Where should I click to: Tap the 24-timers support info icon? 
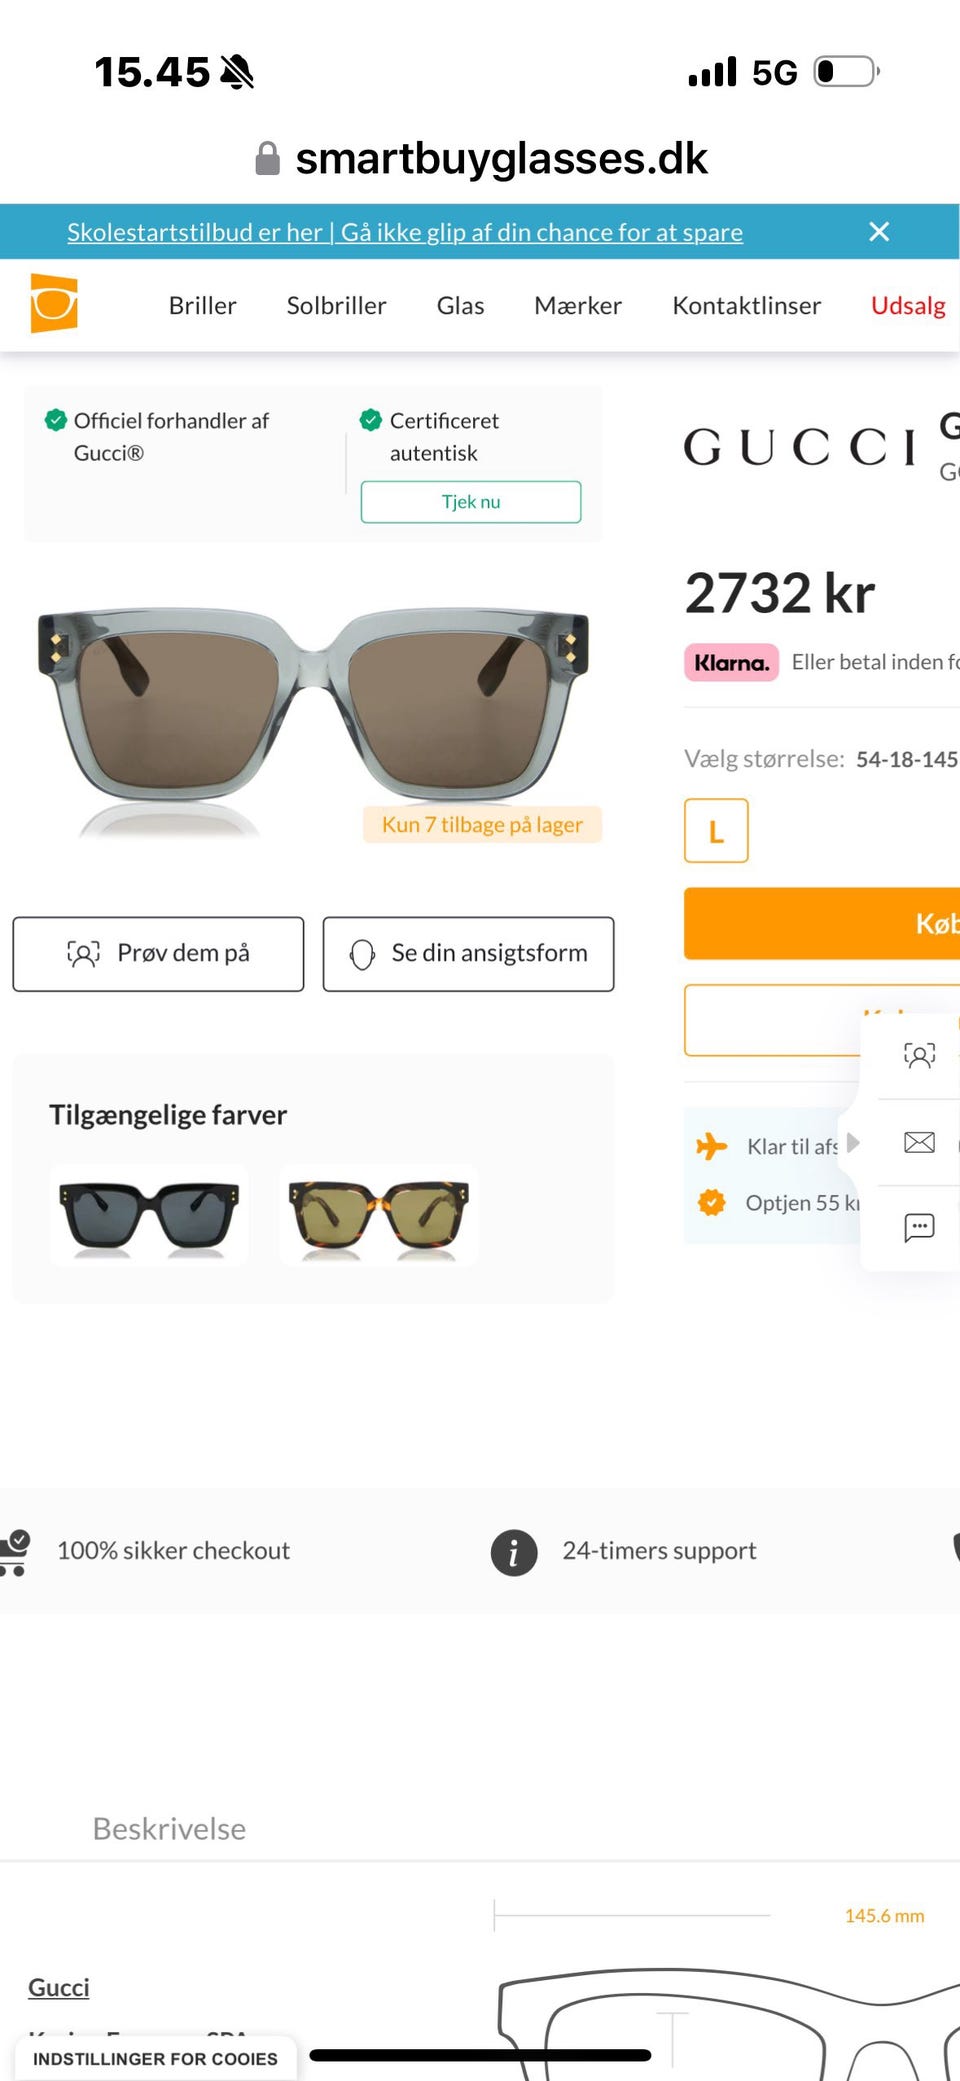point(514,1552)
